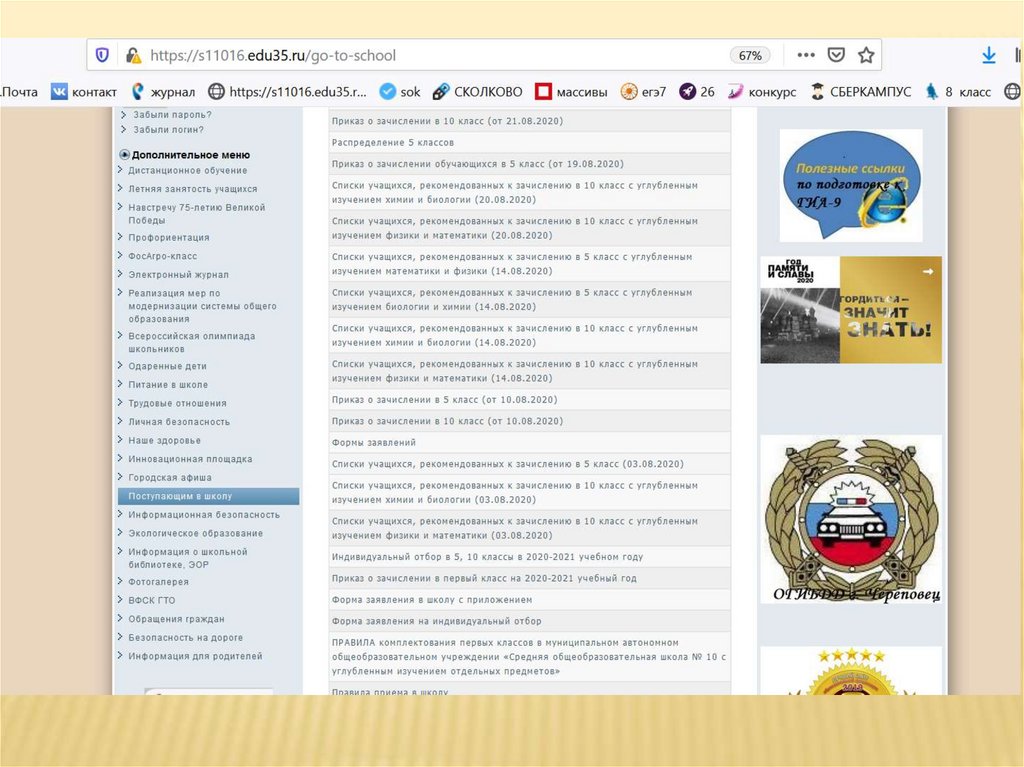The width and height of the screenshot is (1024, 767).
Task: Open 'ВФСК ГТО' menu item
Action: (x=152, y=600)
